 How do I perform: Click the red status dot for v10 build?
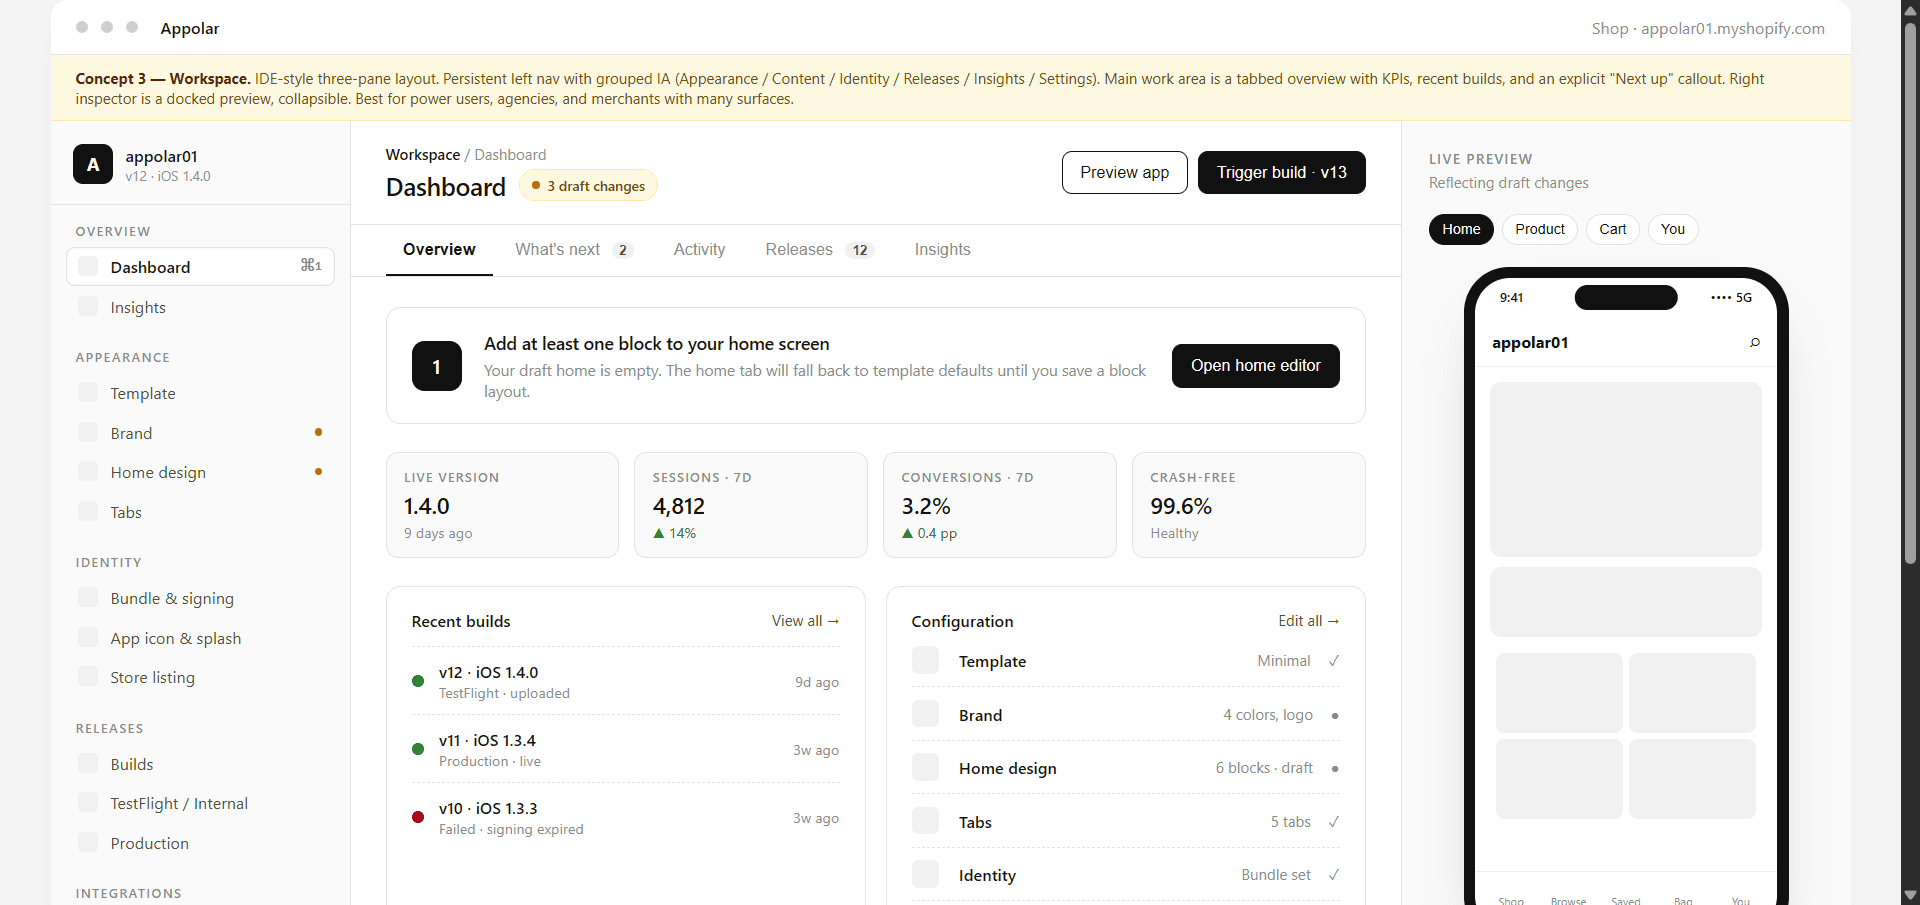[418, 817]
